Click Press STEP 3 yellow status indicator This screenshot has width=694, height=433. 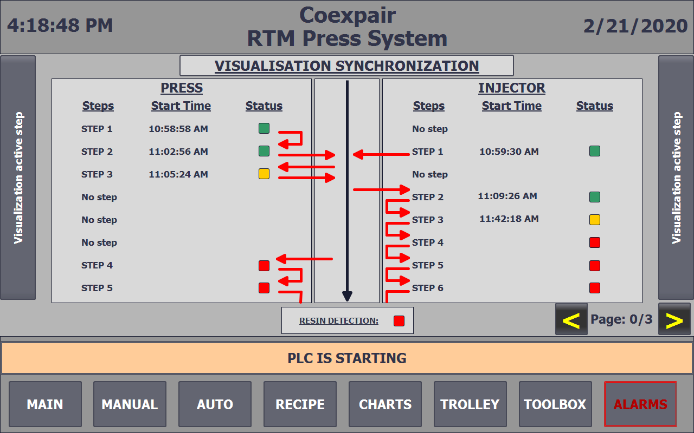click(264, 174)
